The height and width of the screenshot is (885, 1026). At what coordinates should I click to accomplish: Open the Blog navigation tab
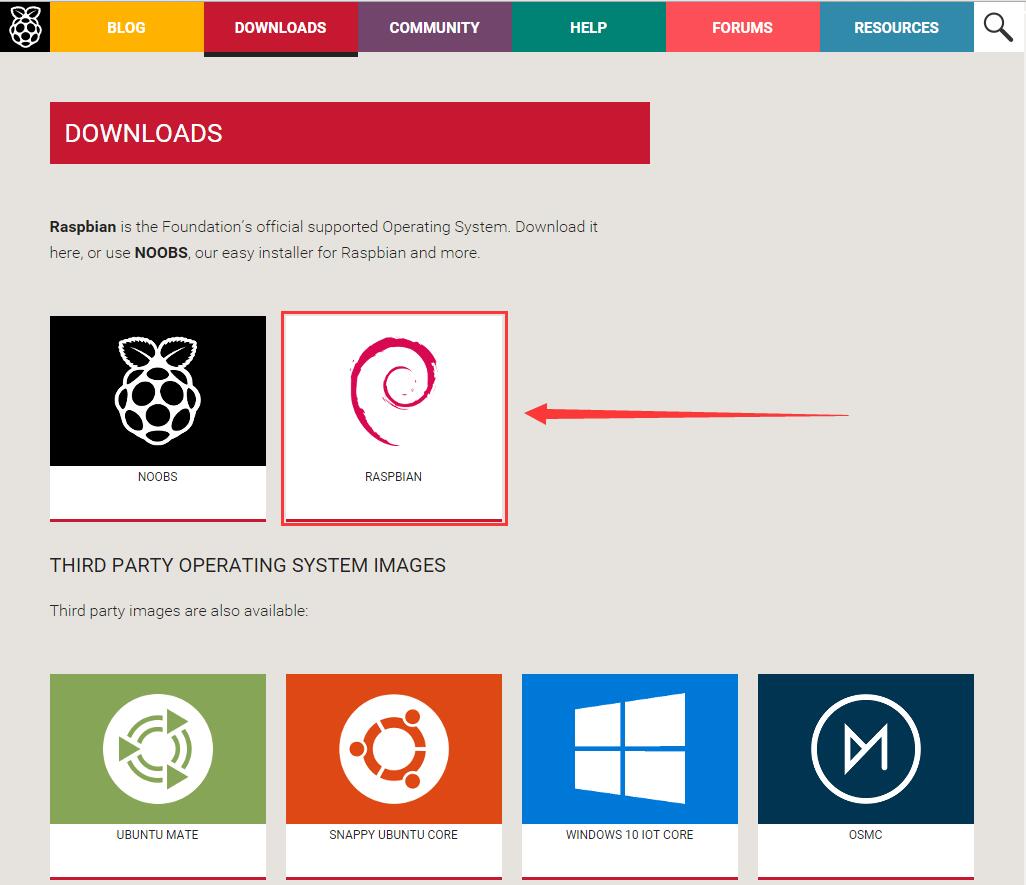[x=126, y=27]
